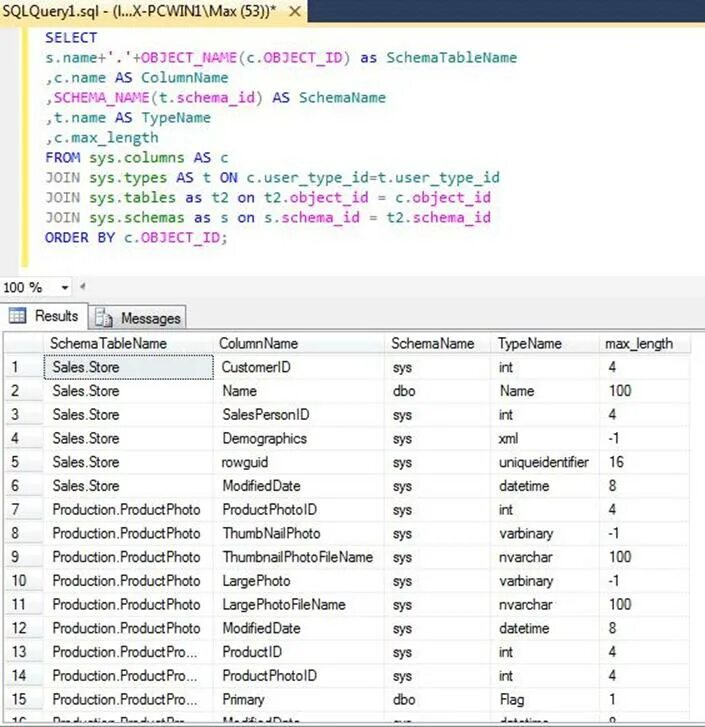Click Production.ProductPhoto cell in row 10
Viewport: 705px width, 727px height.
(x=128, y=581)
